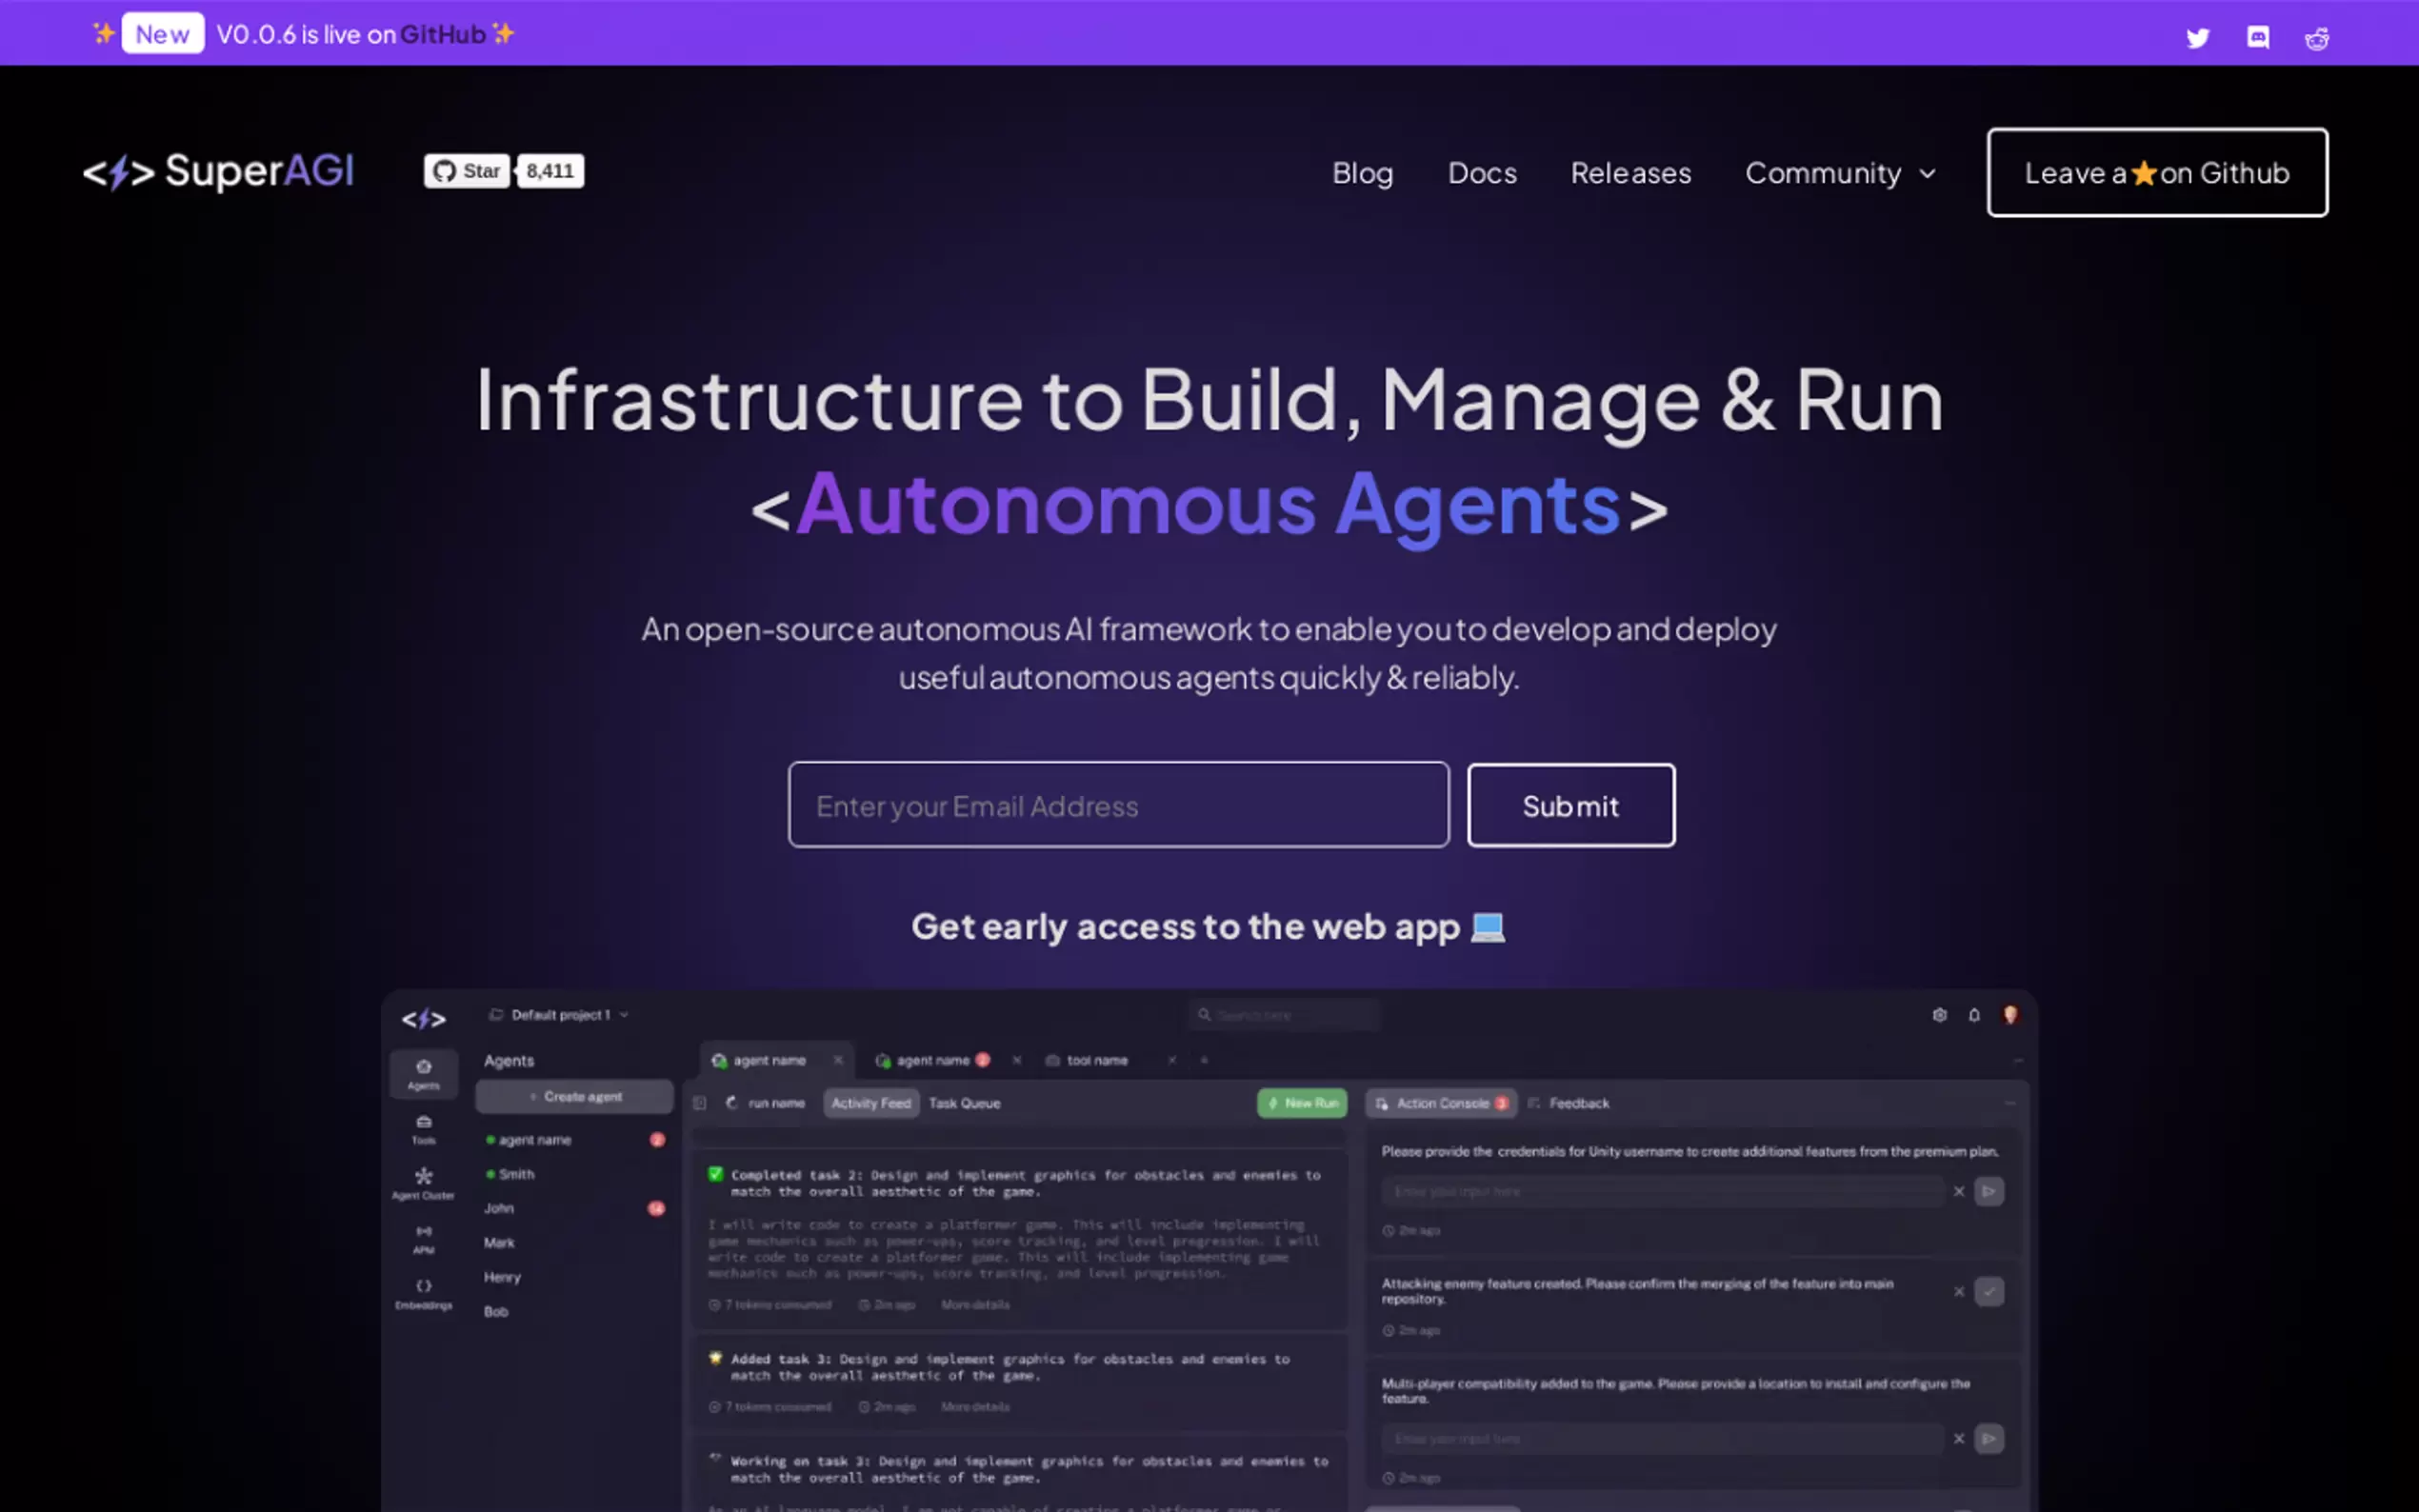Select Mark in the Agents list
Screen dimensions: 2419x1512
point(499,1243)
